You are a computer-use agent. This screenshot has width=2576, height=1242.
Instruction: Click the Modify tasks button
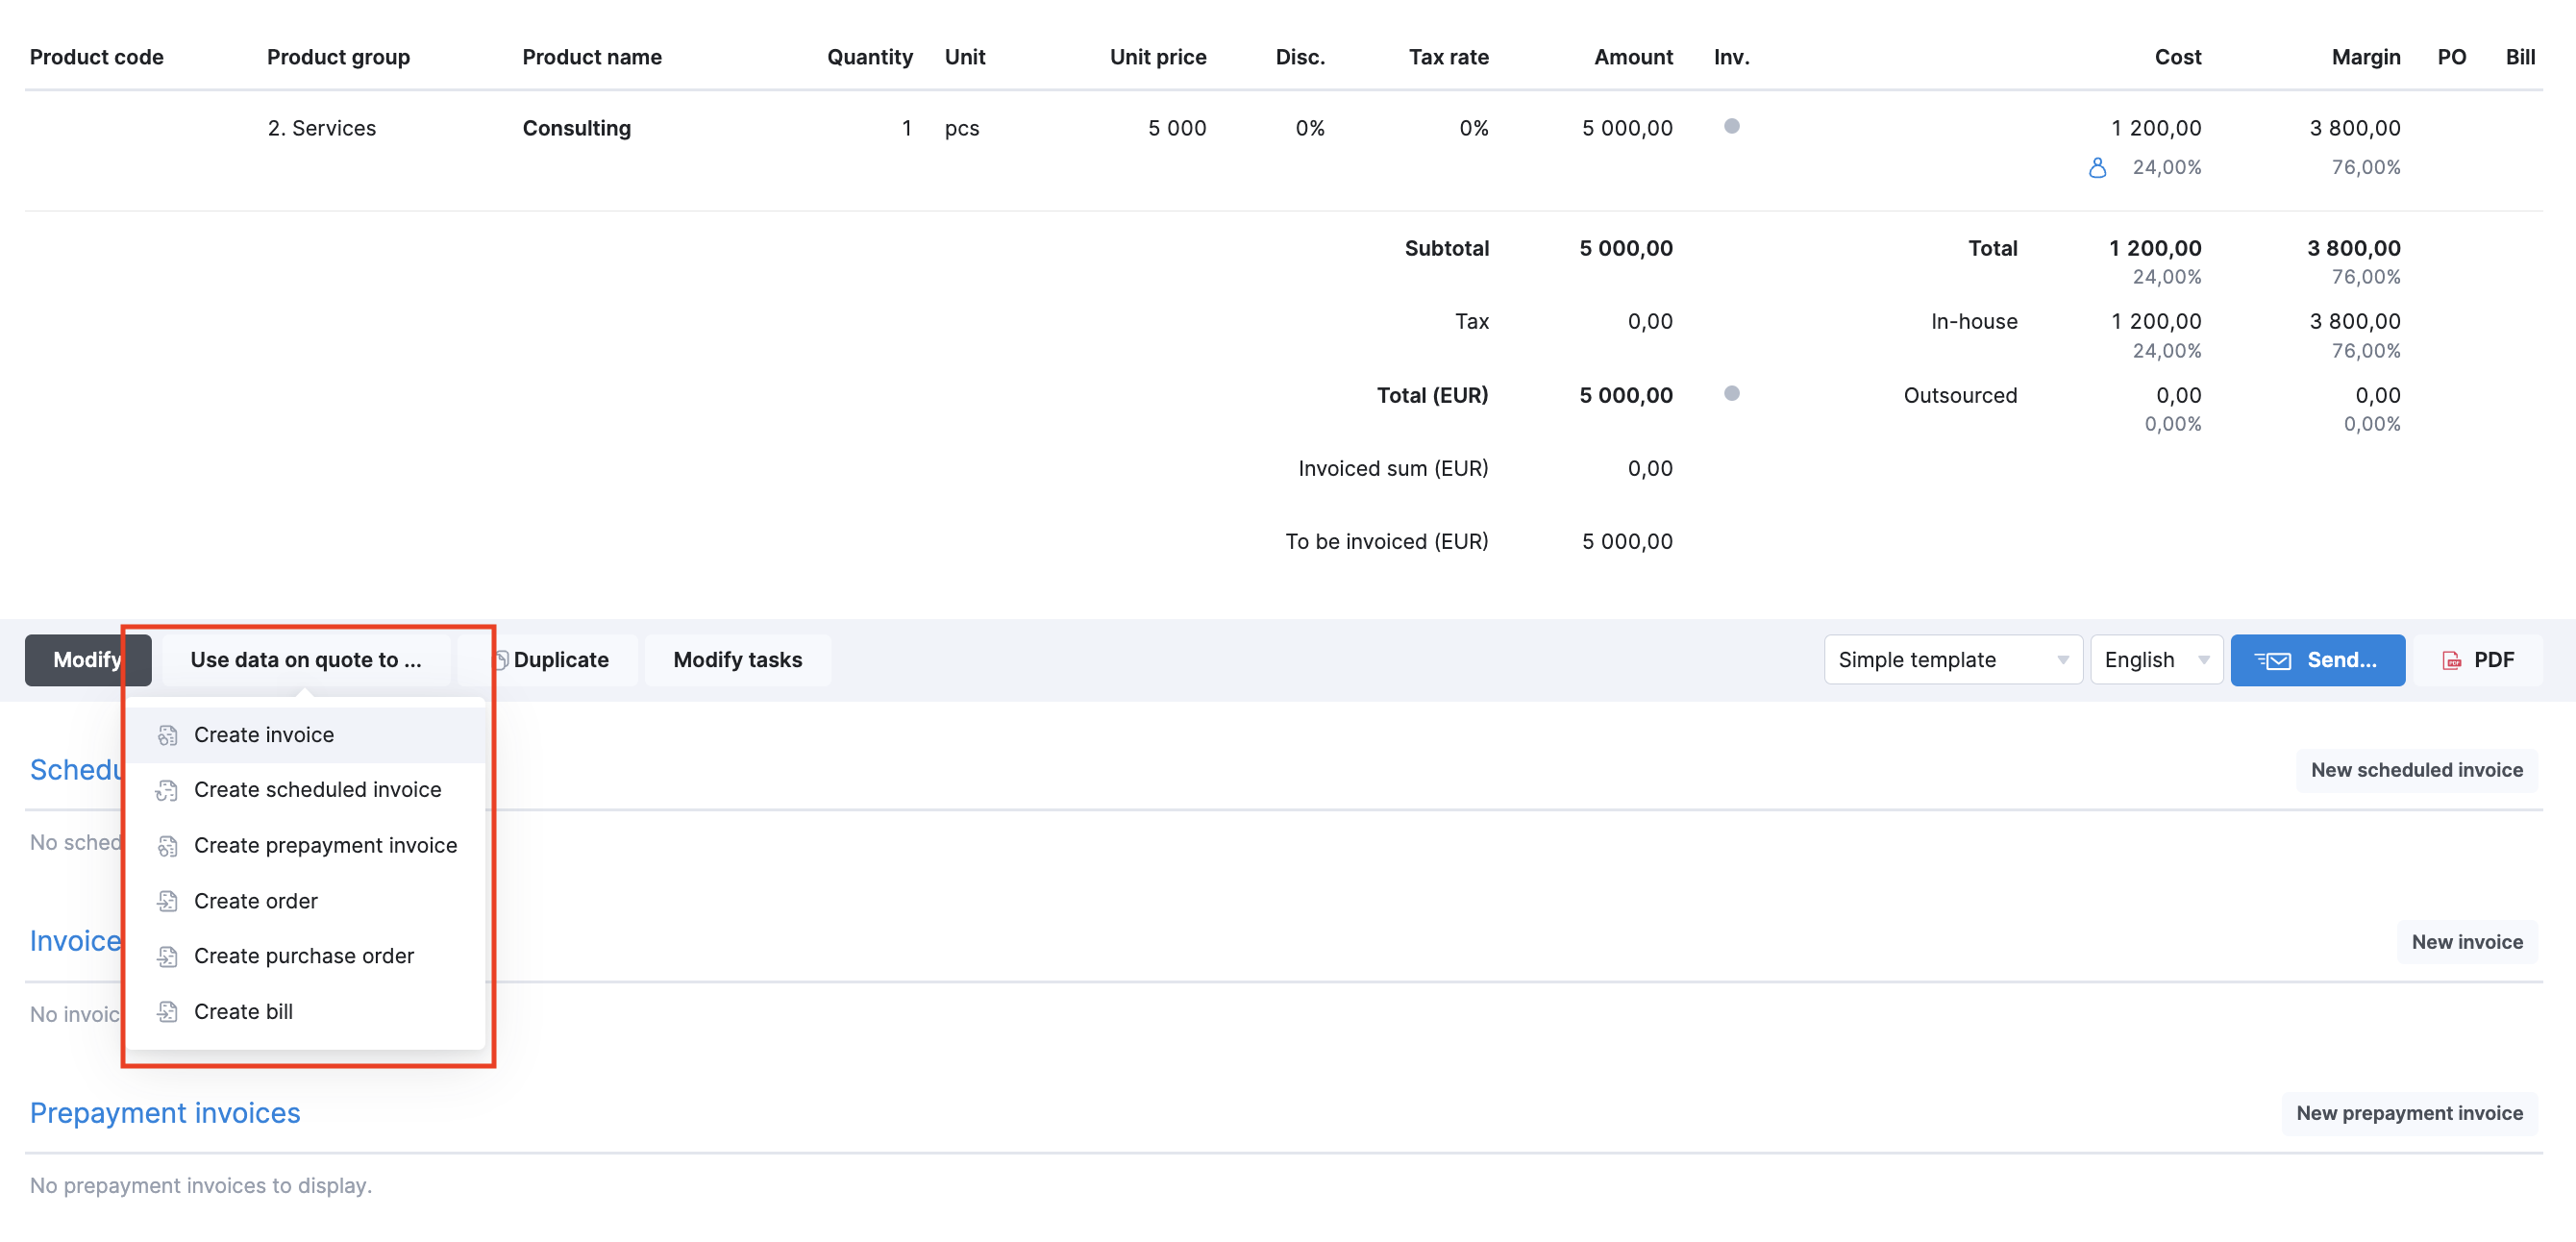[736, 658]
